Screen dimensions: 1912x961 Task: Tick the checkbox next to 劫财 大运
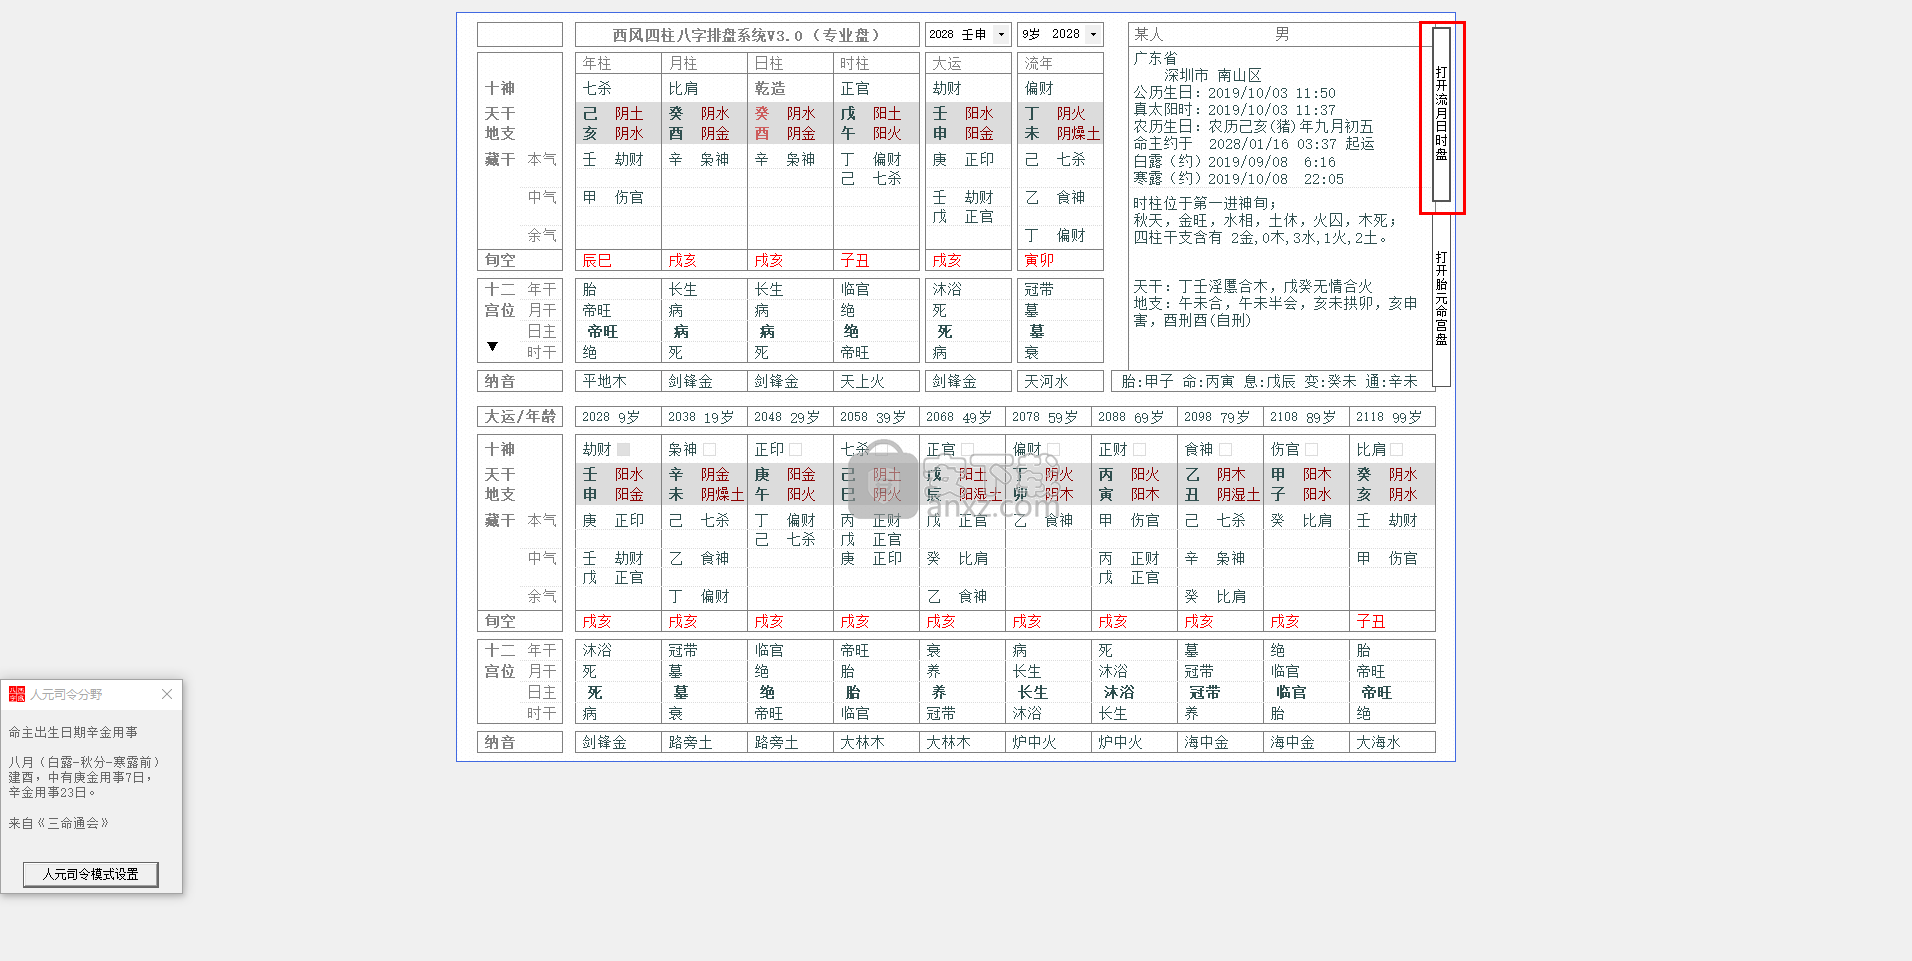[x=624, y=450]
